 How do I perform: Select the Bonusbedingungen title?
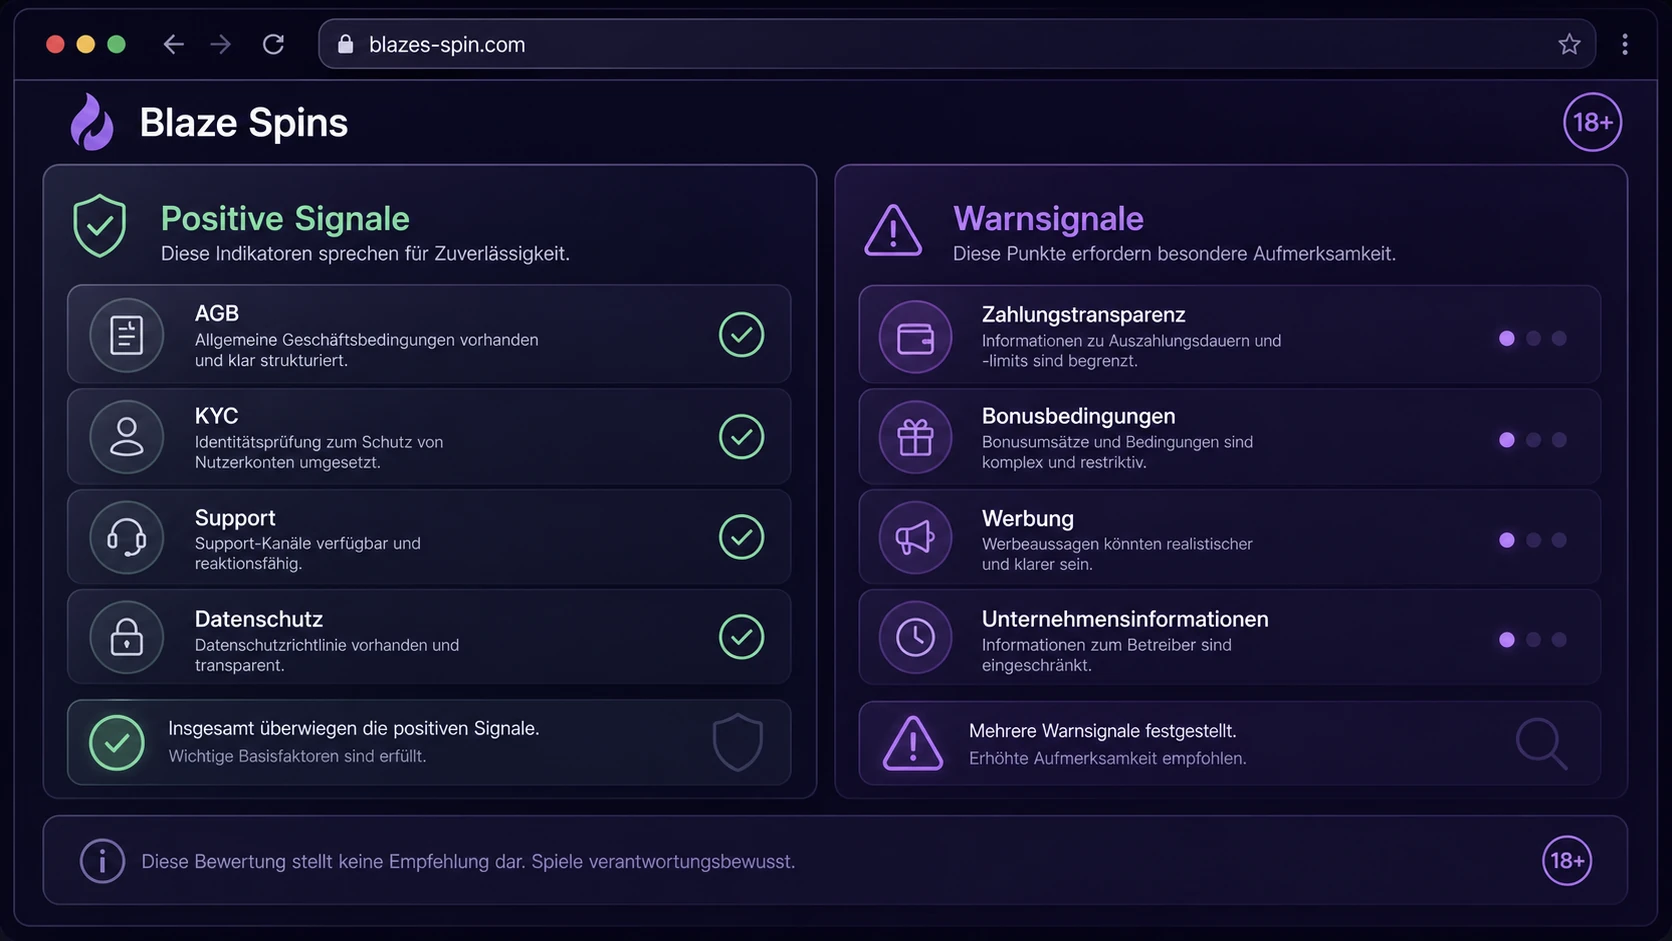(1079, 416)
